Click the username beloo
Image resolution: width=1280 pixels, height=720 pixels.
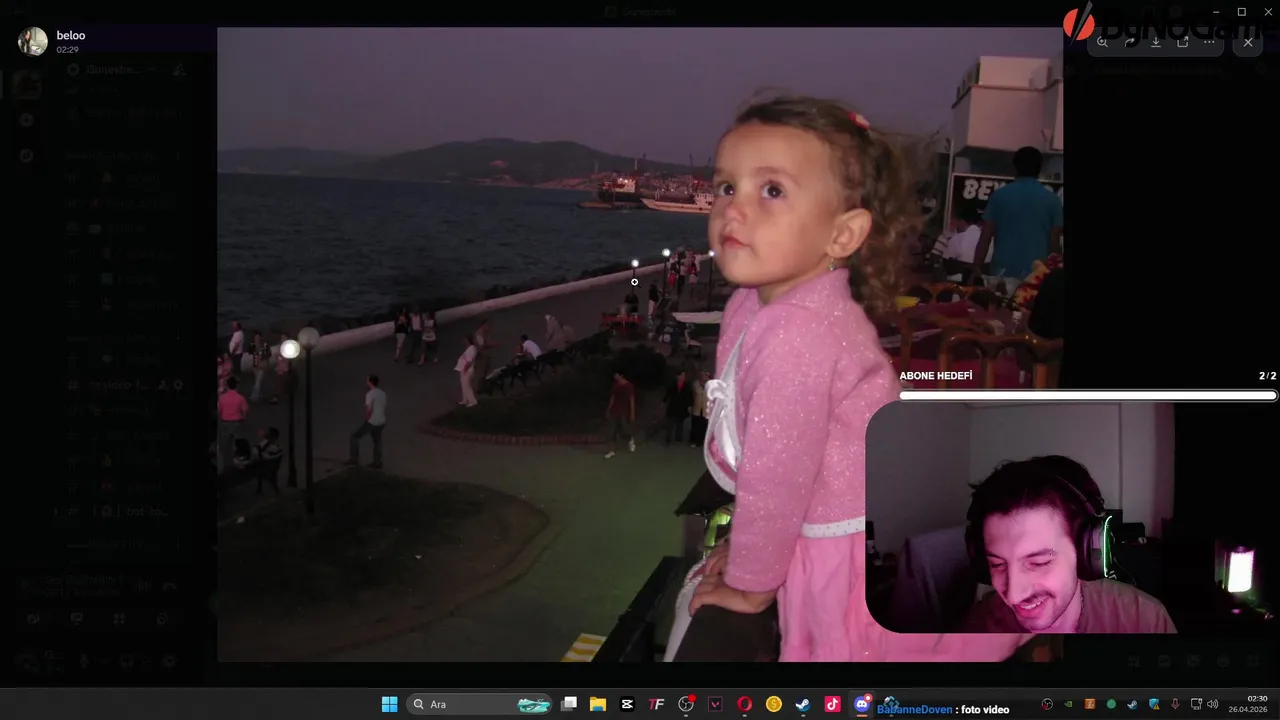71,35
